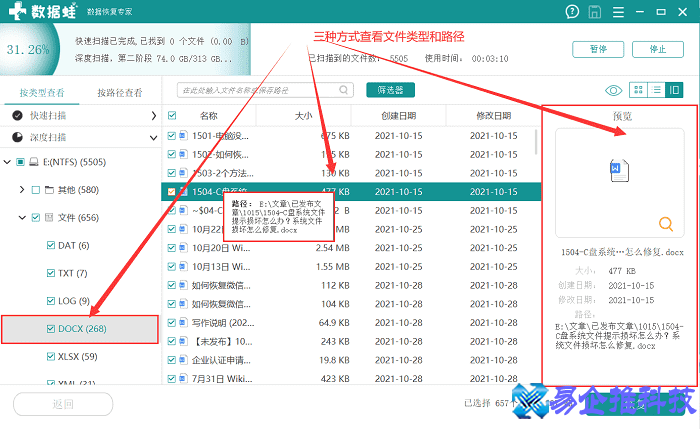Sort by 创建日期 column header
Image resolution: width=700 pixels, height=429 pixels.
(x=399, y=116)
